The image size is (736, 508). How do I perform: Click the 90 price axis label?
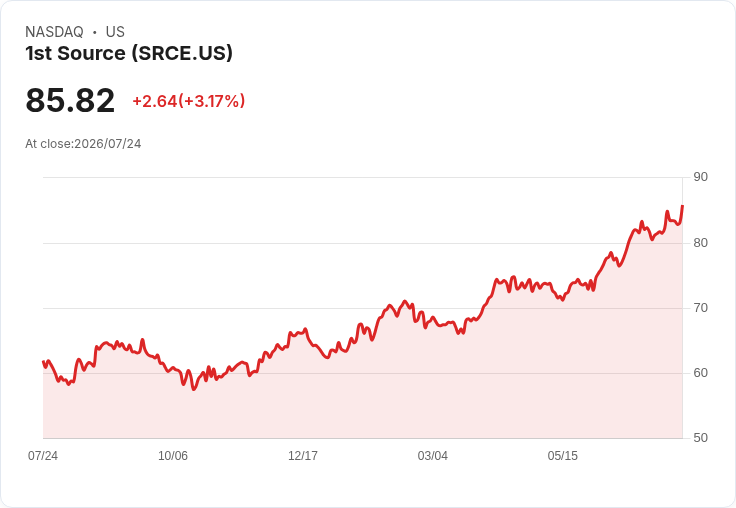pyautogui.click(x=700, y=177)
